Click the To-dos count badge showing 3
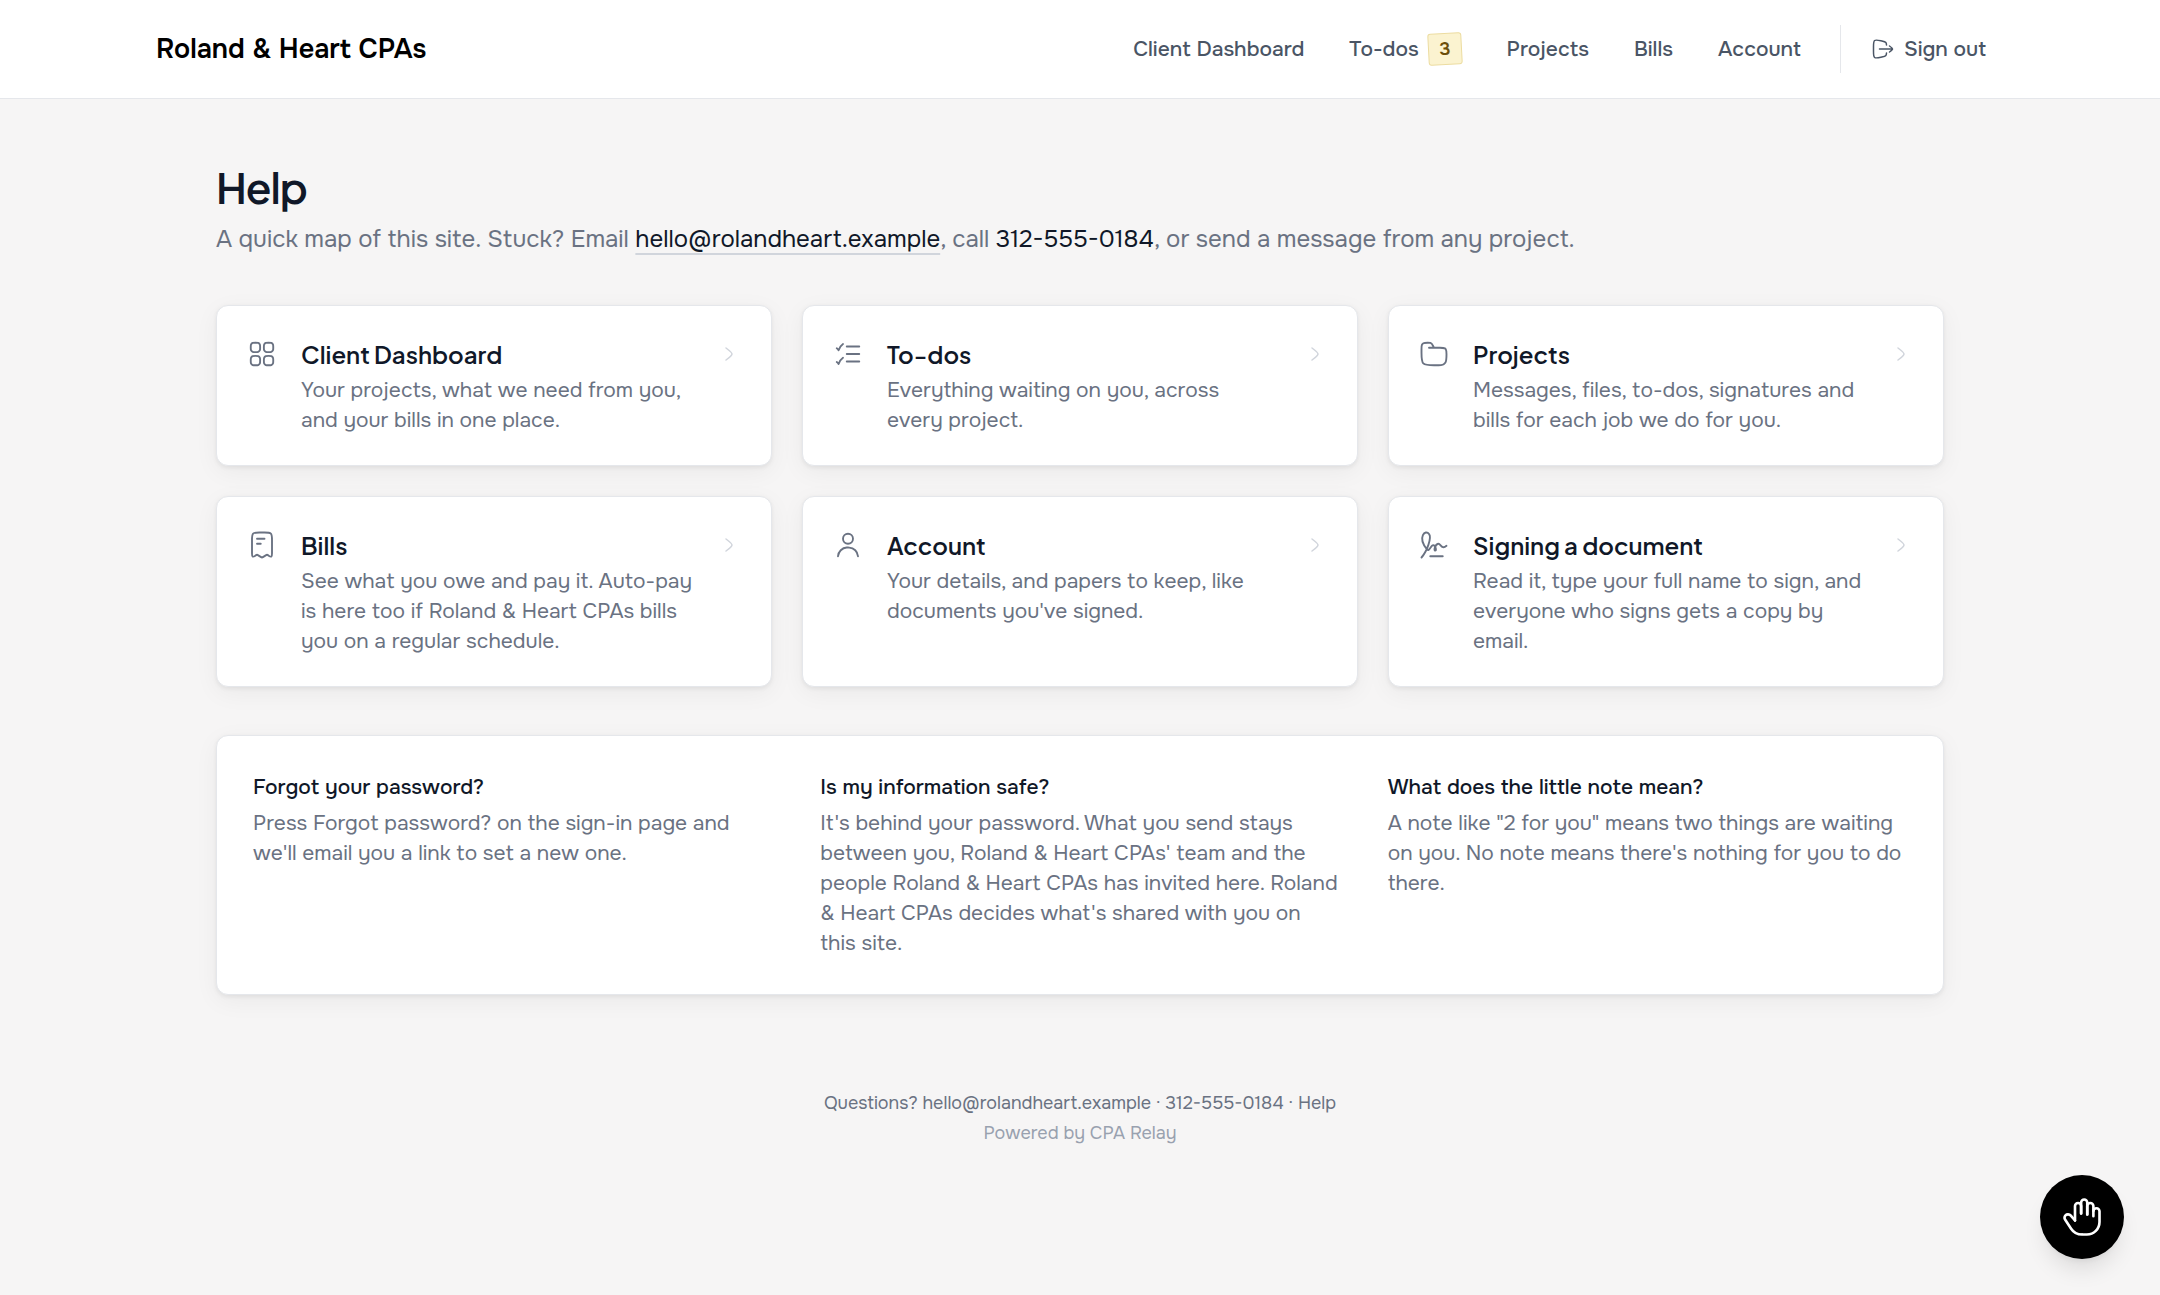Screen dimensions: 2160x1295 pos(1444,49)
